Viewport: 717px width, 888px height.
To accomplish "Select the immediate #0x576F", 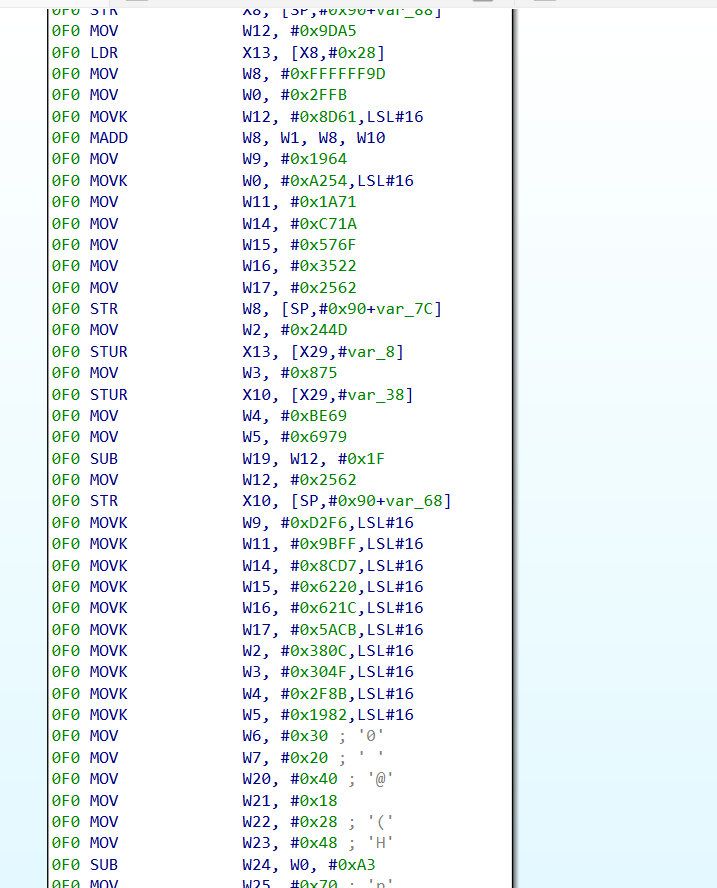I will tap(323, 245).
